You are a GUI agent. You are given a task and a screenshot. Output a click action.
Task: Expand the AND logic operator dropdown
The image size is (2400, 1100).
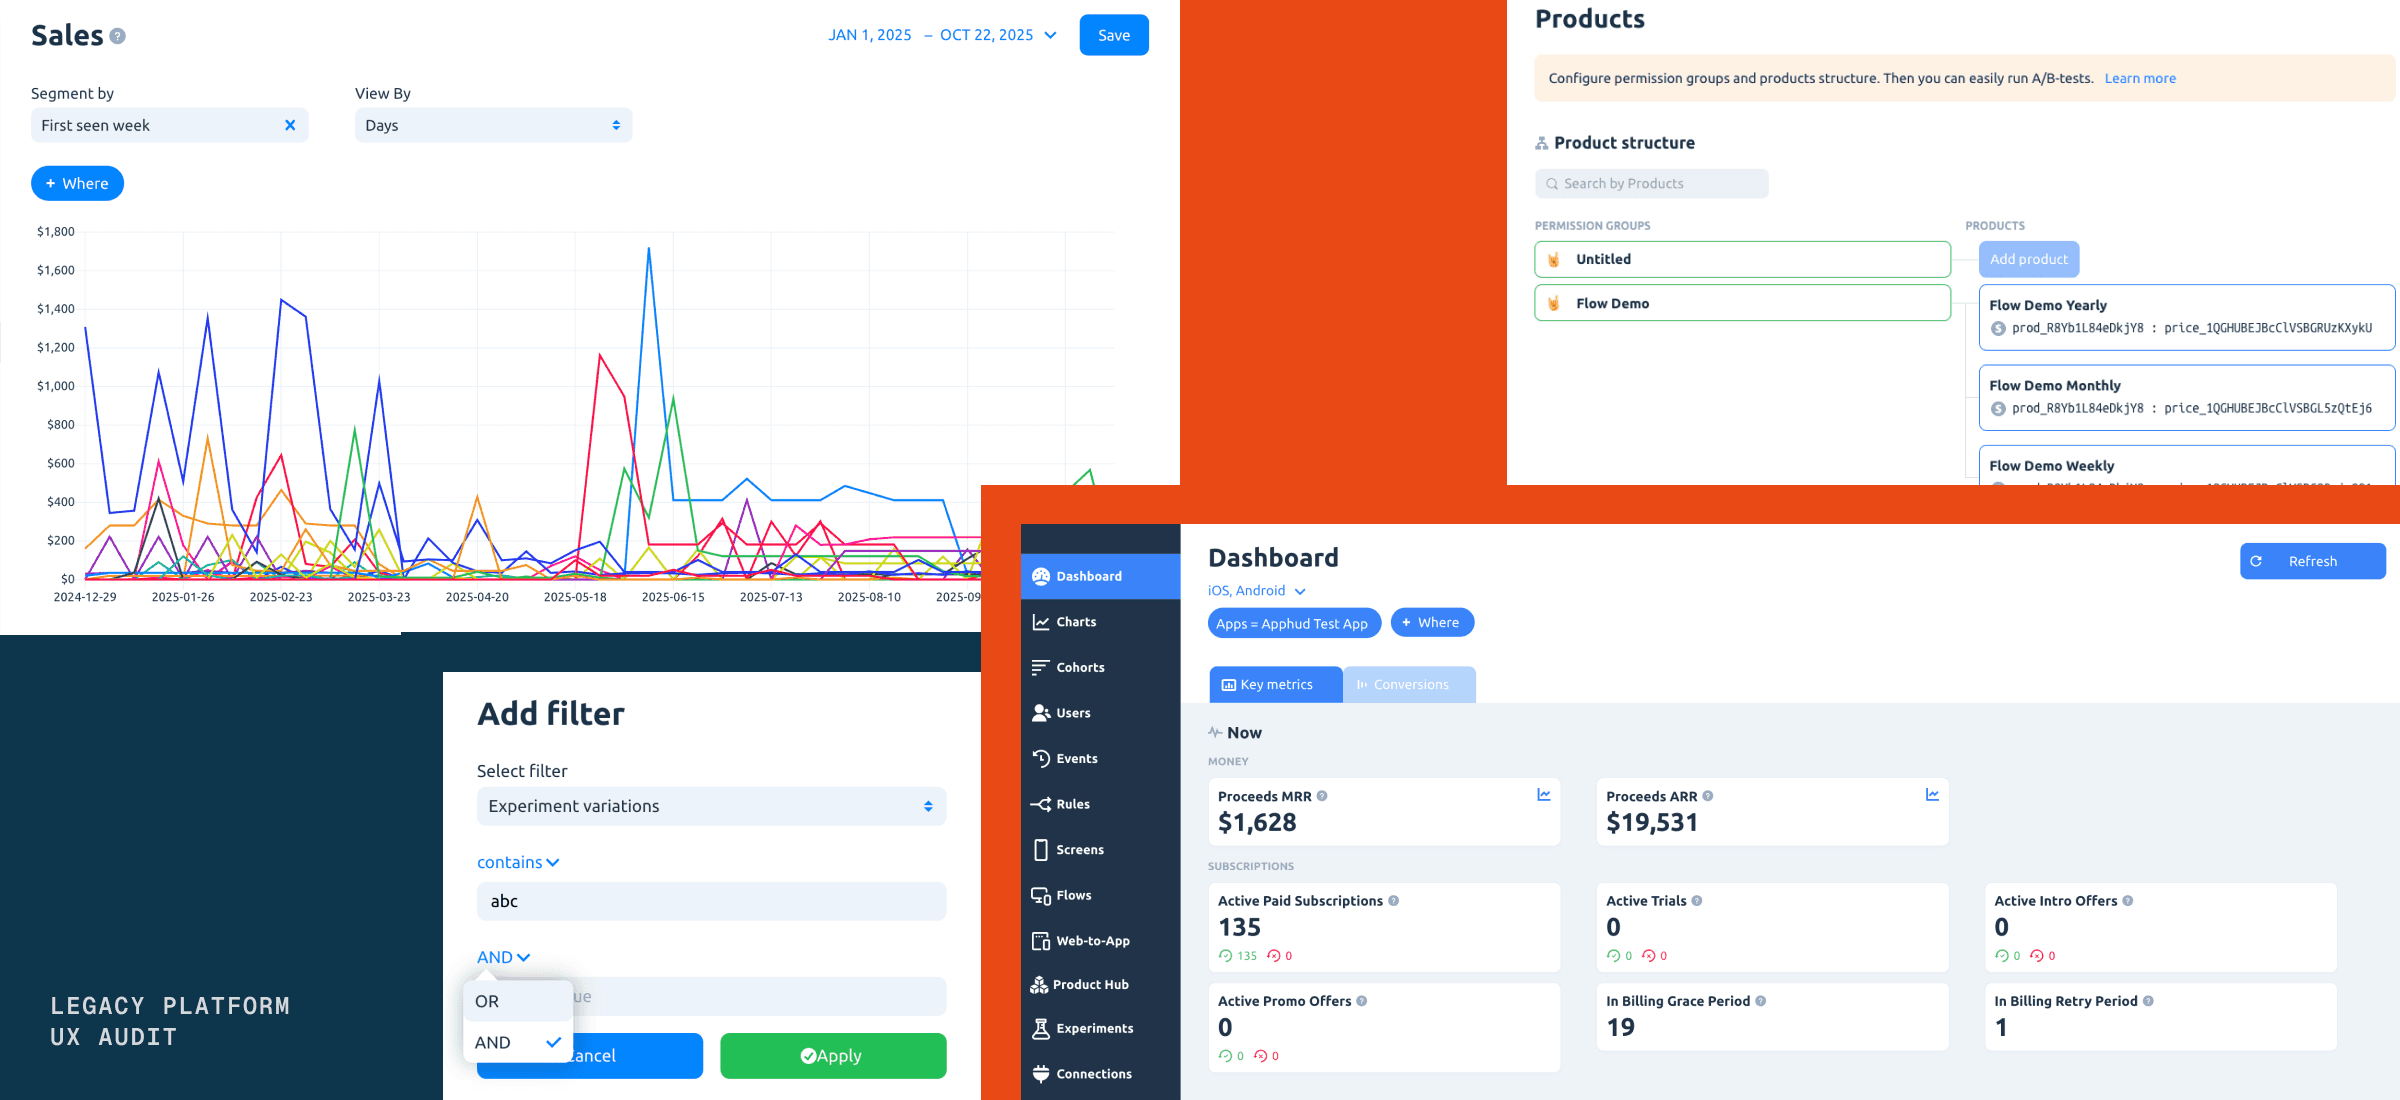click(x=503, y=957)
